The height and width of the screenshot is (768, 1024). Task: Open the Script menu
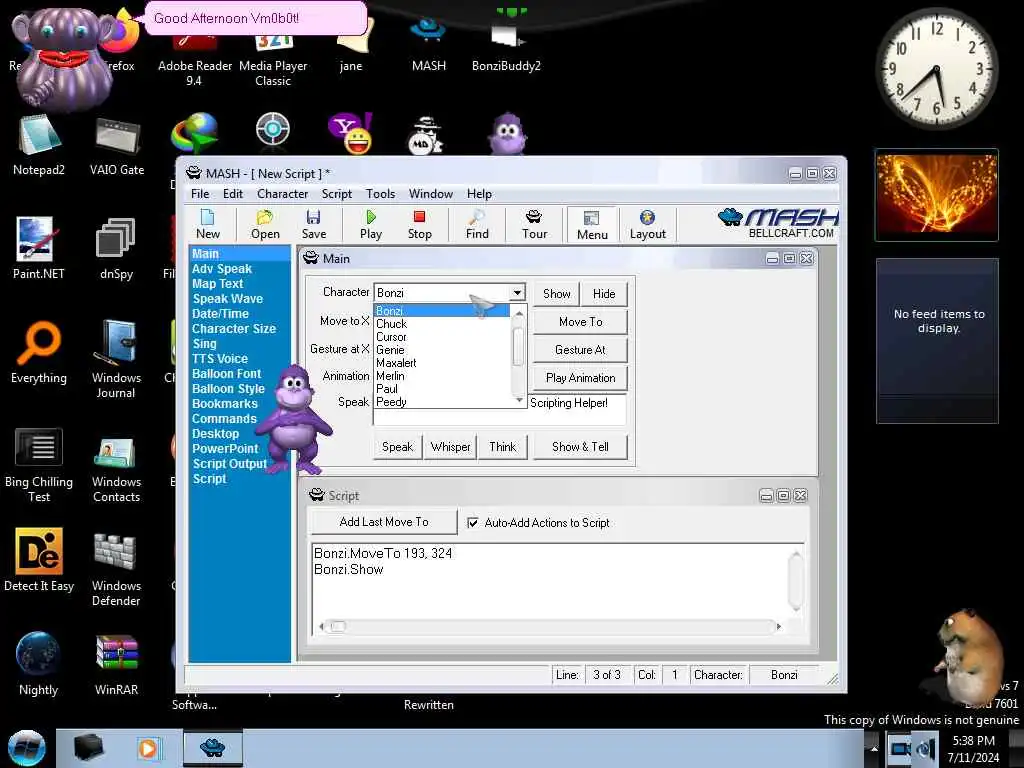click(x=336, y=194)
